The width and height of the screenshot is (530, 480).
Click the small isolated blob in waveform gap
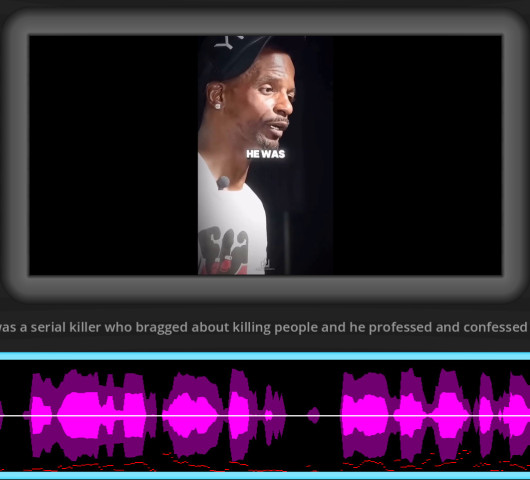[x=314, y=415]
